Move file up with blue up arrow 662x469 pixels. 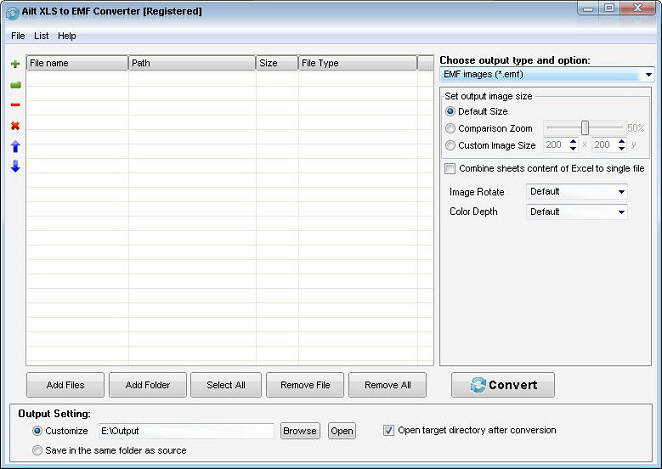[x=15, y=146]
